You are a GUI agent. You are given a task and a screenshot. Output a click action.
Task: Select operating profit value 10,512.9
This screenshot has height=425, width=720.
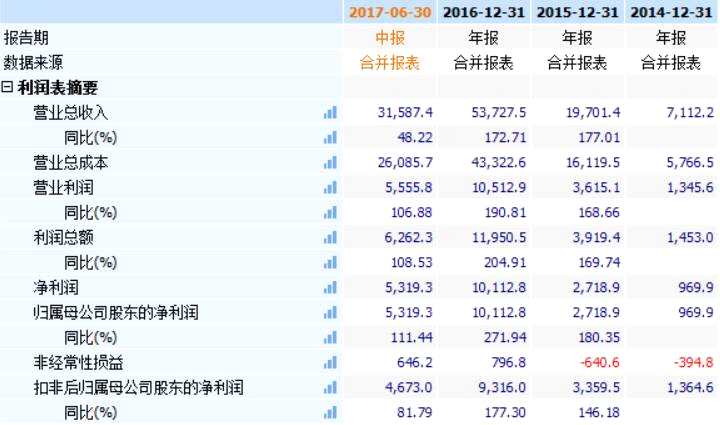coord(499,187)
